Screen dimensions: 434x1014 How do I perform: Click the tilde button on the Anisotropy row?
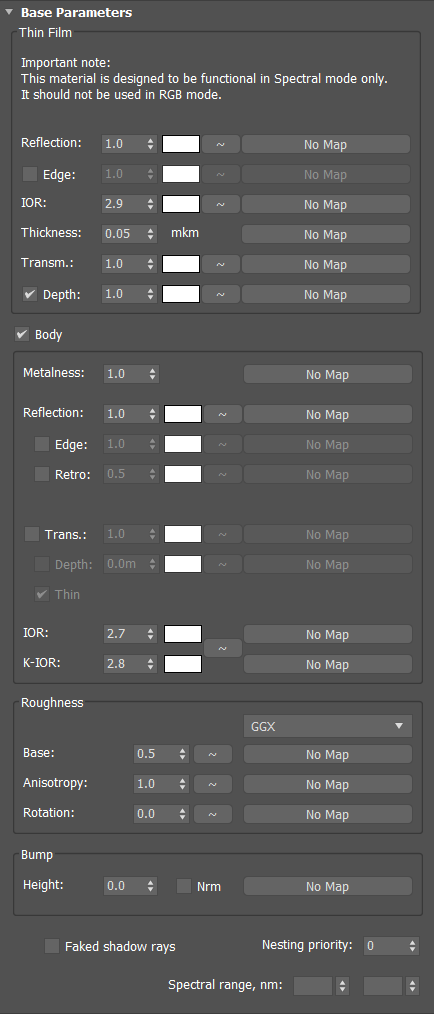point(213,784)
